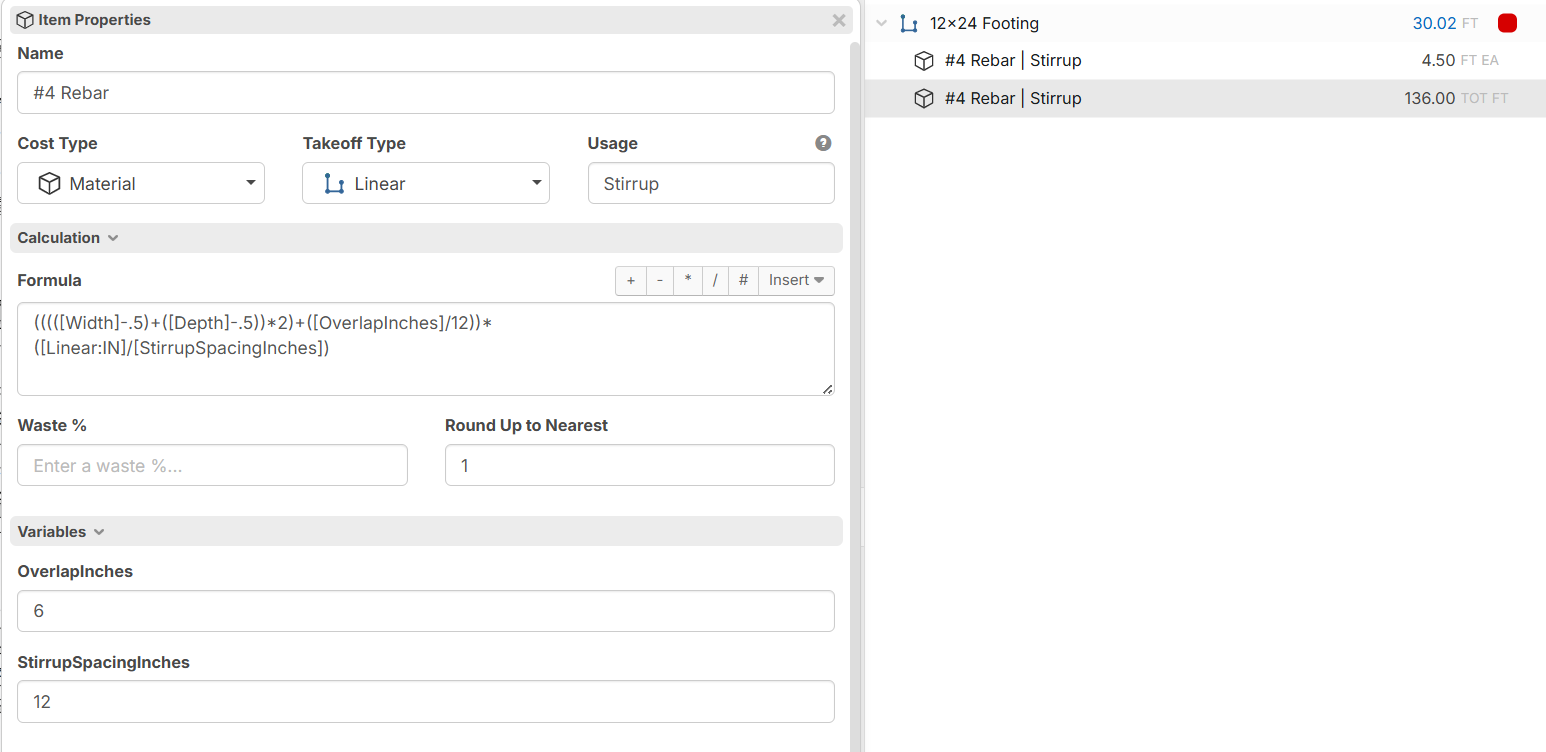Click the minus operator formula button
1546x752 pixels.
coord(660,281)
